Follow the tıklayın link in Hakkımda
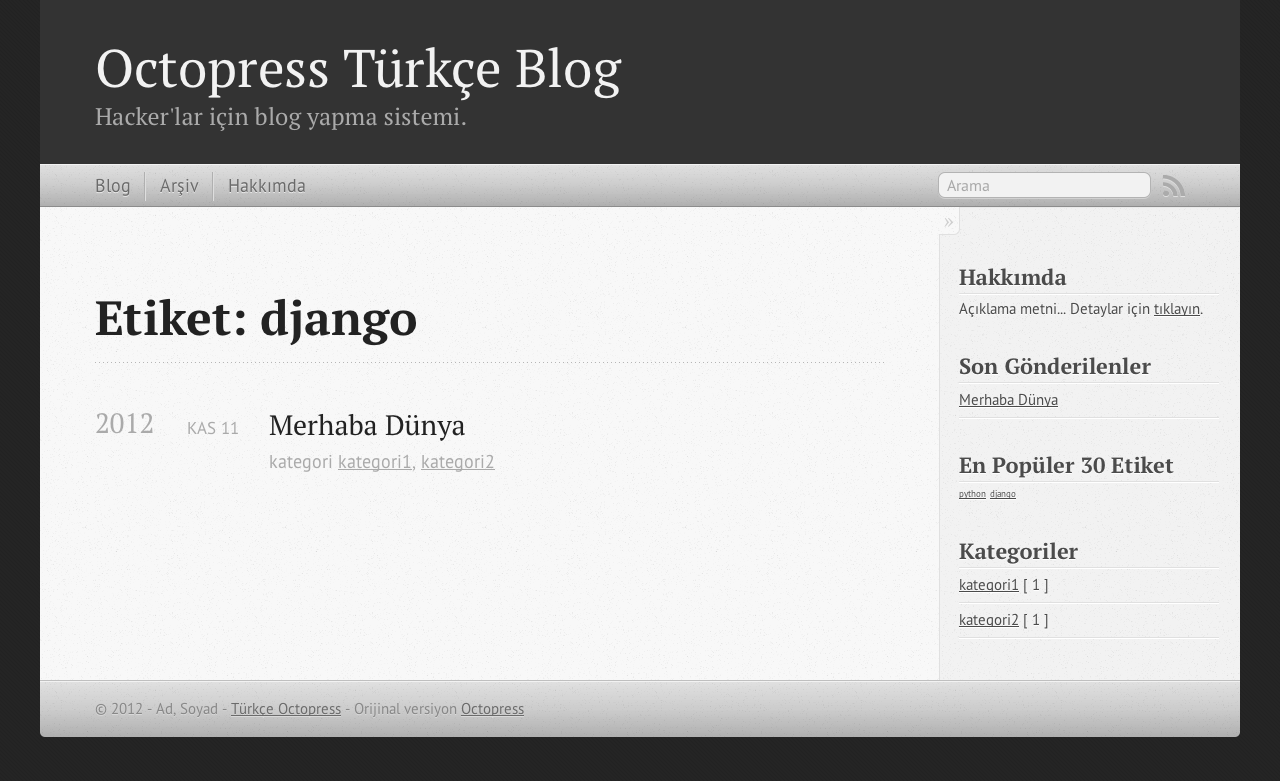Image resolution: width=1280 pixels, height=781 pixels. [x=1177, y=309]
